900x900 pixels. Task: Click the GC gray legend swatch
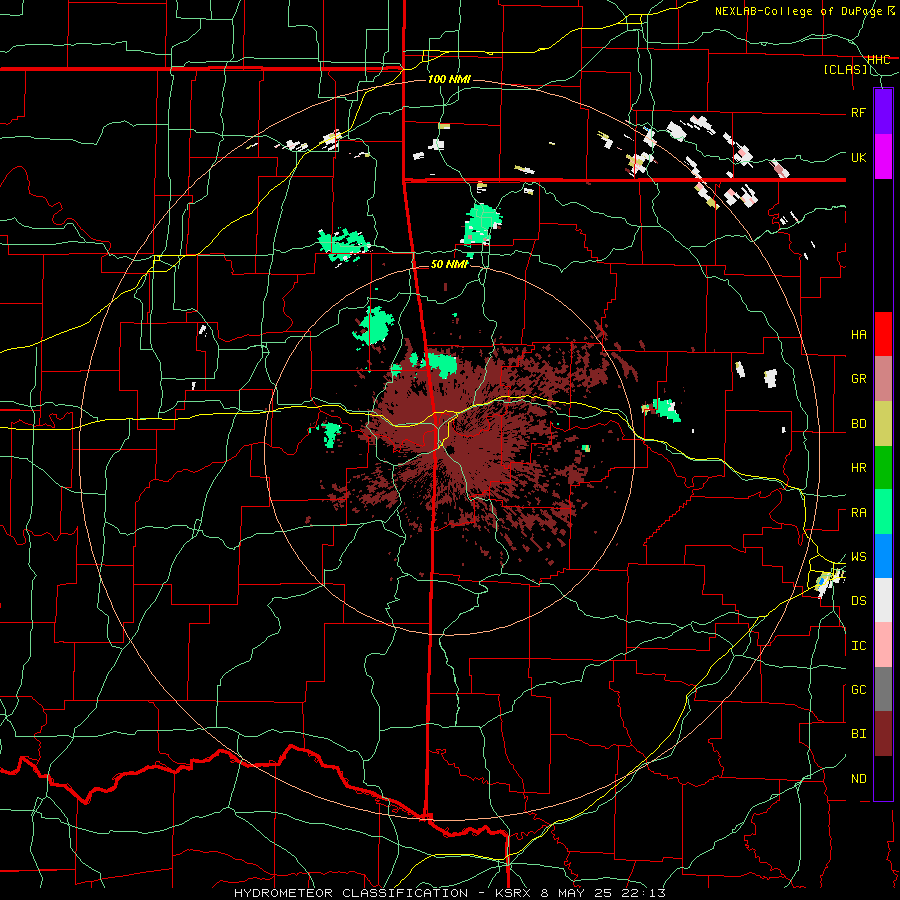click(x=883, y=689)
